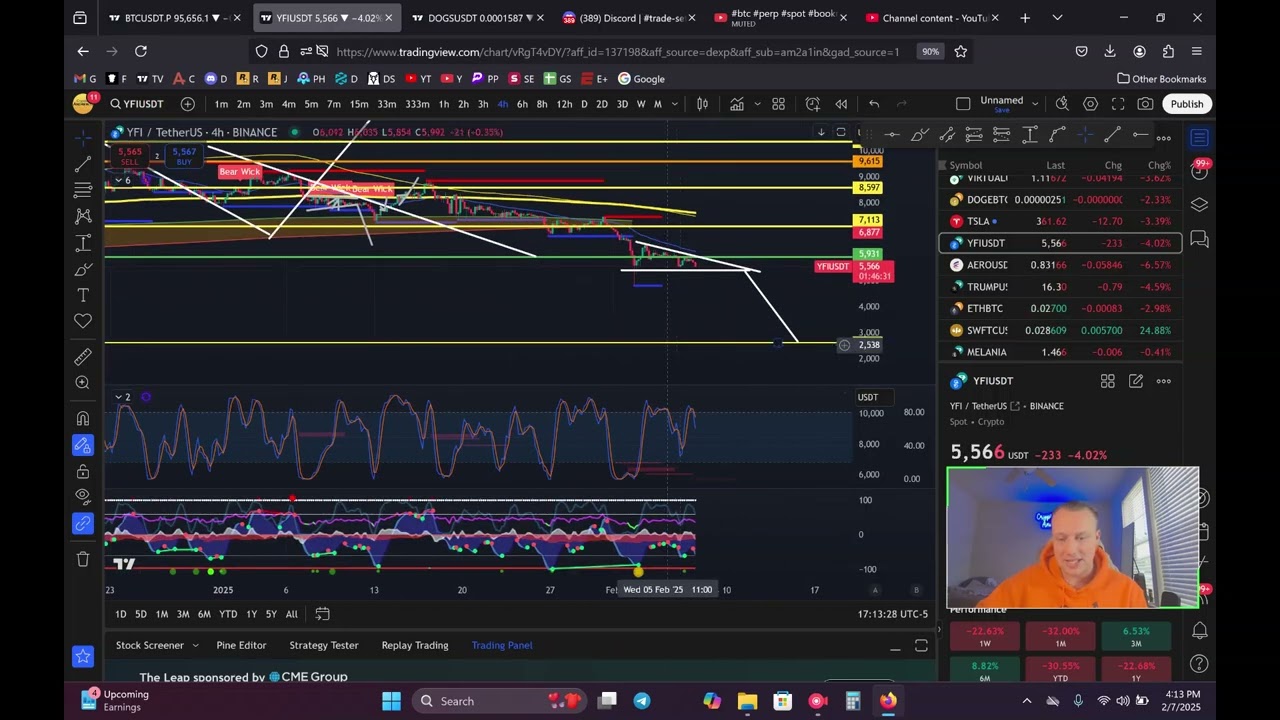Select ETHBTC row in watchlist
The height and width of the screenshot is (720, 1280).
pyautogui.click(x=1060, y=308)
